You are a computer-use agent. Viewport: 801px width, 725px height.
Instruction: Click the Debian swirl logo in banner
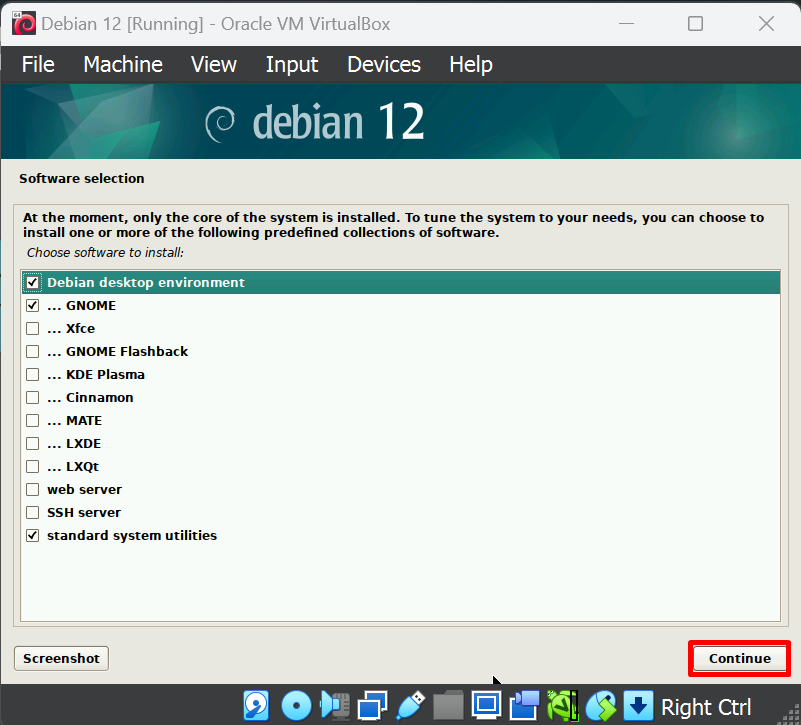tap(220, 124)
